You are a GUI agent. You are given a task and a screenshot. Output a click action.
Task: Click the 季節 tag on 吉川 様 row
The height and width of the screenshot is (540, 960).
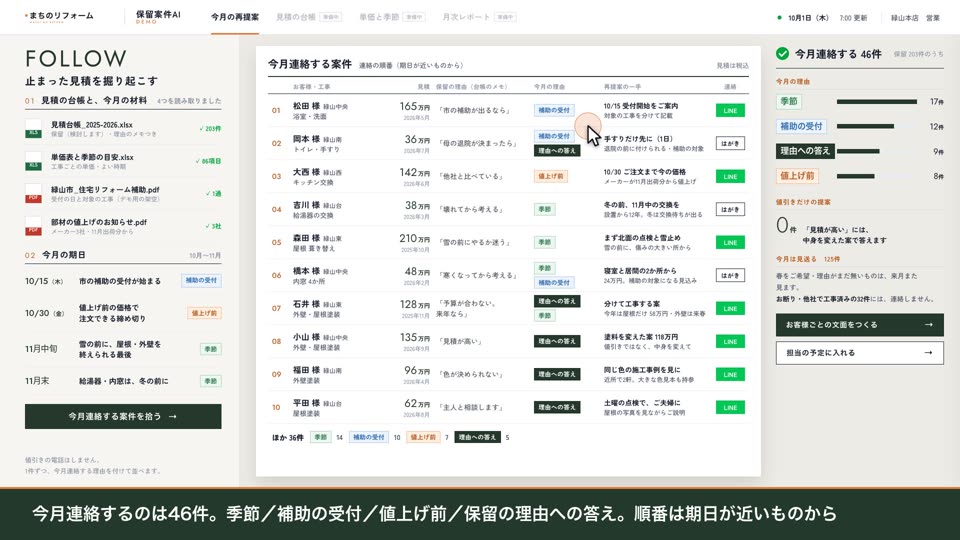pos(544,209)
